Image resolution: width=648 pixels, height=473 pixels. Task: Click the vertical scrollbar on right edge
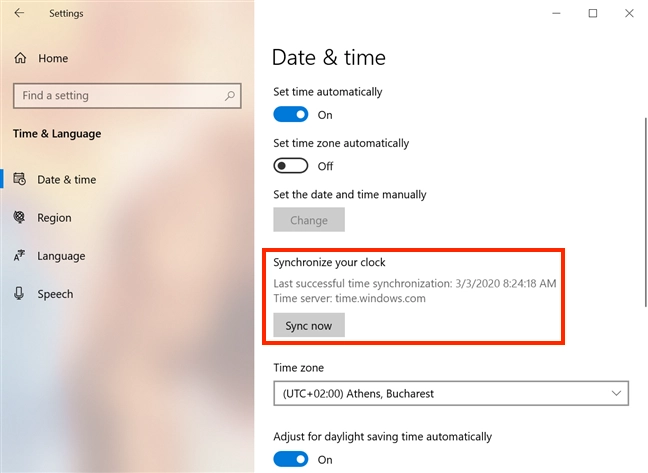(x=645, y=212)
